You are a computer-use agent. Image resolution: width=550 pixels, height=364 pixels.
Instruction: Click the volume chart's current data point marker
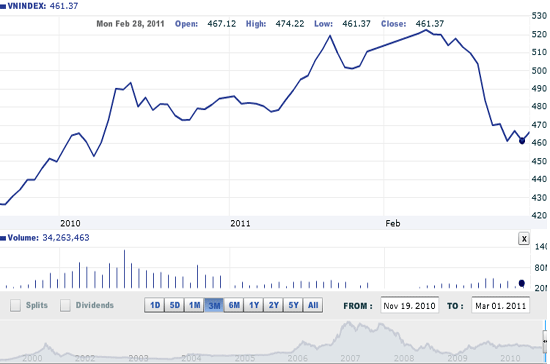coord(522,283)
